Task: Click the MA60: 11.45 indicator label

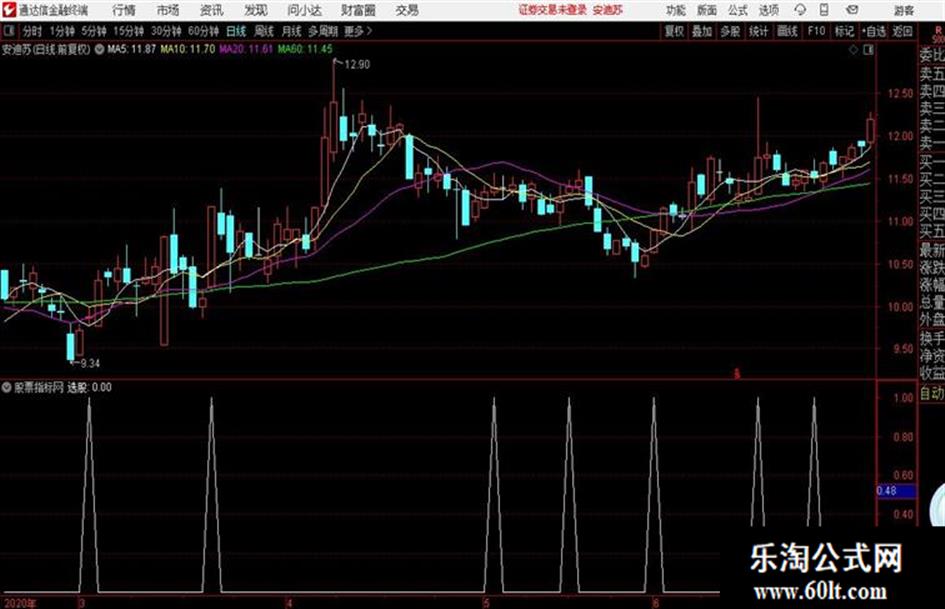Action: (305, 49)
